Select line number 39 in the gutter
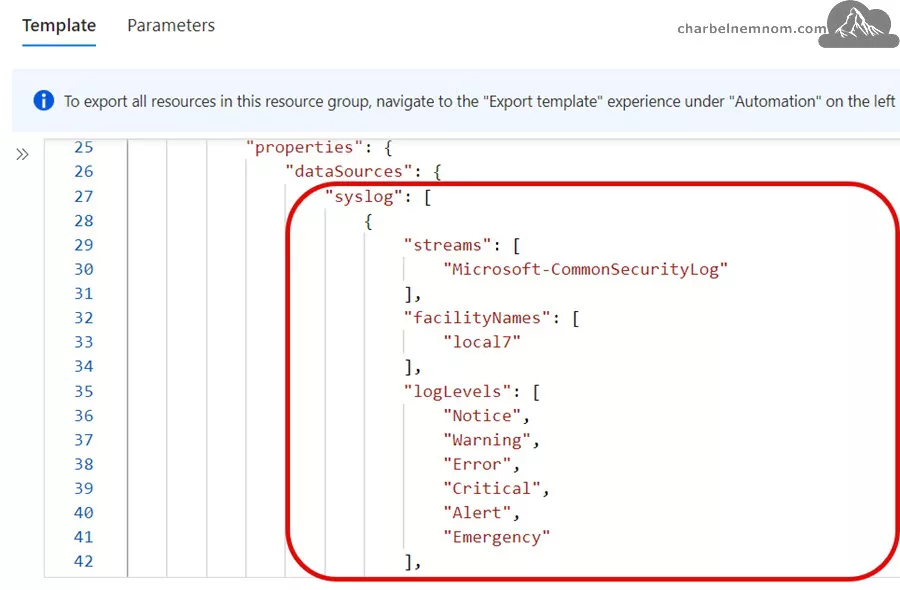Screen dimensions: 900x590 84,488
